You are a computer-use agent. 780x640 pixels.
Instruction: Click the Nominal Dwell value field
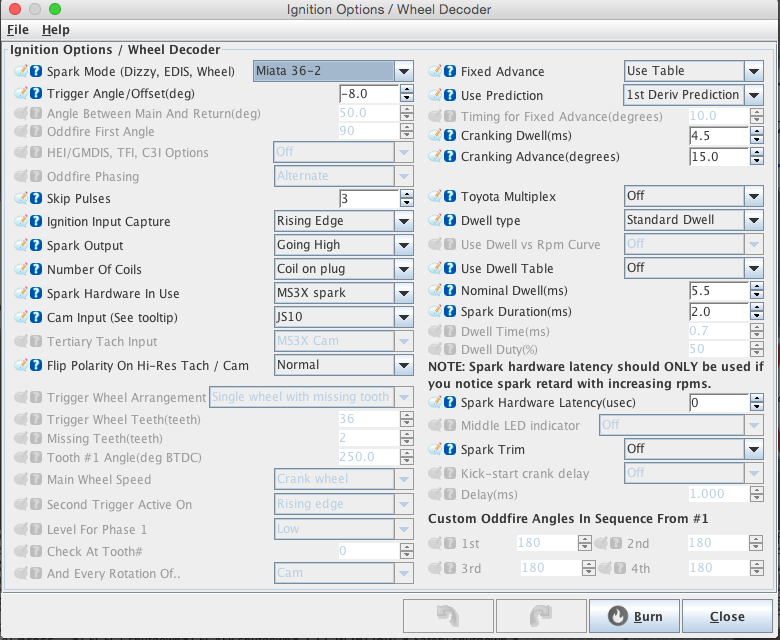pyautogui.click(x=719, y=290)
